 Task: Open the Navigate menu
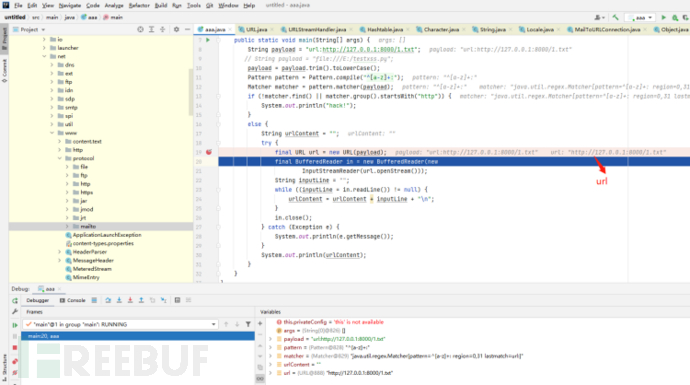(x=70, y=5)
